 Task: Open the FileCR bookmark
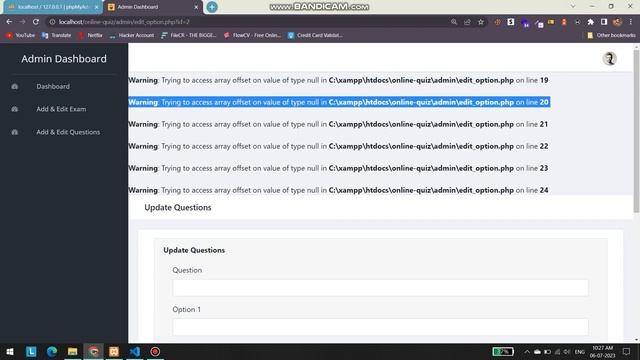click(x=189, y=36)
